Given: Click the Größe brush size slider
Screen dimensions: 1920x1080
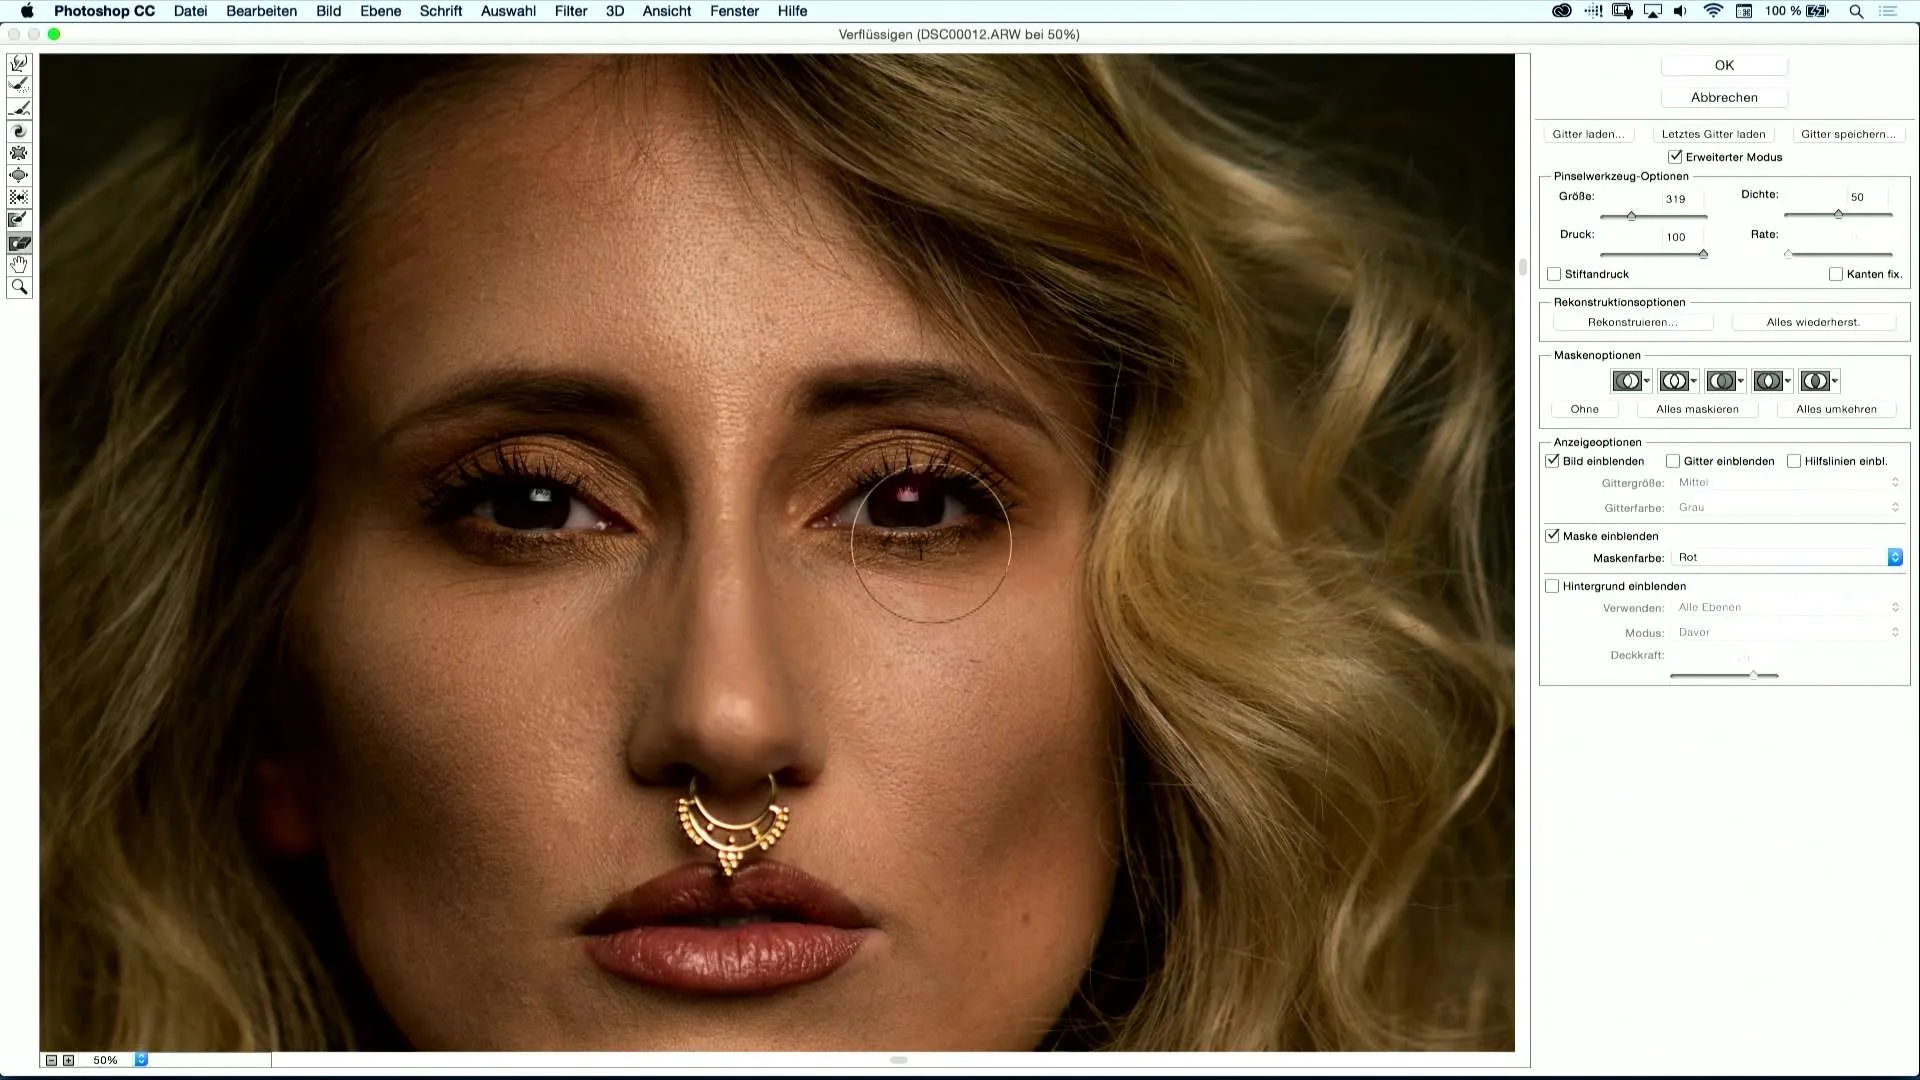Looking at the screenshot, I should [1653, 216].
